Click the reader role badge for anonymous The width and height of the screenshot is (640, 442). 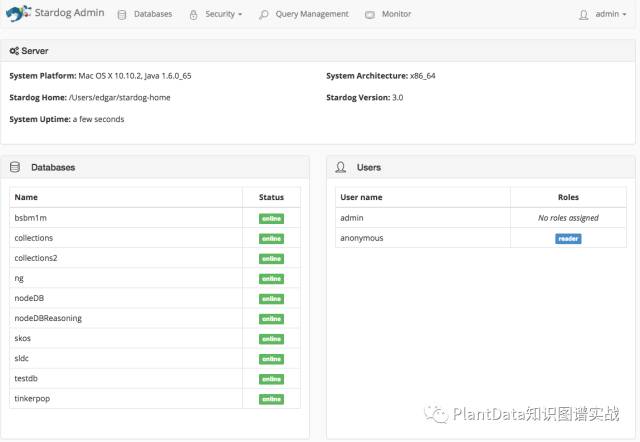click(568, 238)
